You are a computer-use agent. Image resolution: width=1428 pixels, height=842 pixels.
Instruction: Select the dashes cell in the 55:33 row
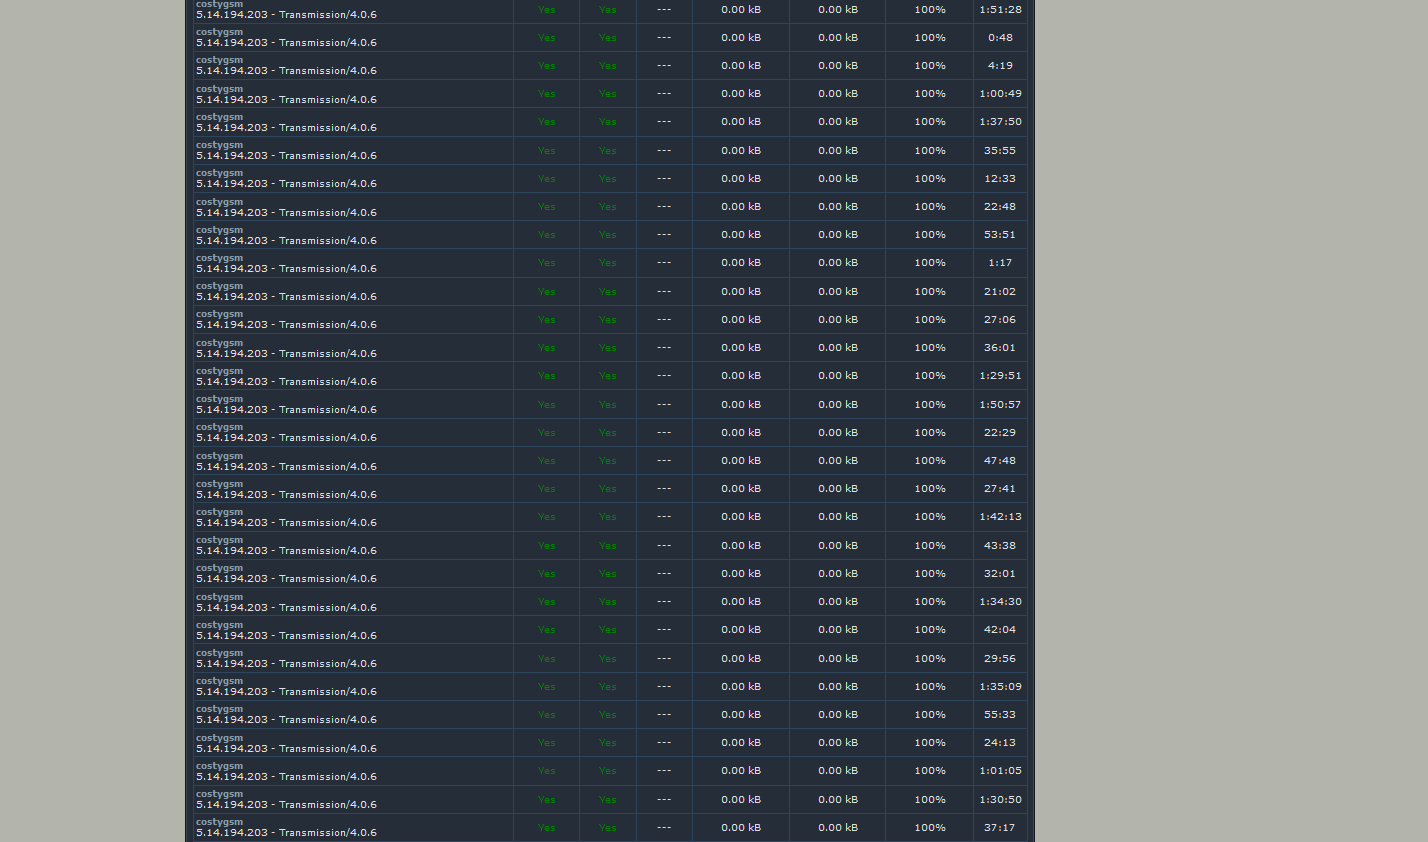click(664, 715)
